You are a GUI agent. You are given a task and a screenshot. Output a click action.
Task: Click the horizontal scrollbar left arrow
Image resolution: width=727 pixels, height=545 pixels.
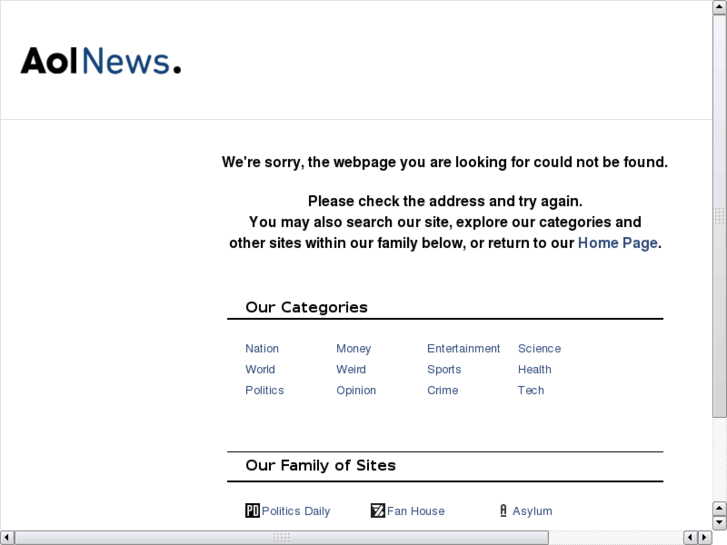[7, 537]
